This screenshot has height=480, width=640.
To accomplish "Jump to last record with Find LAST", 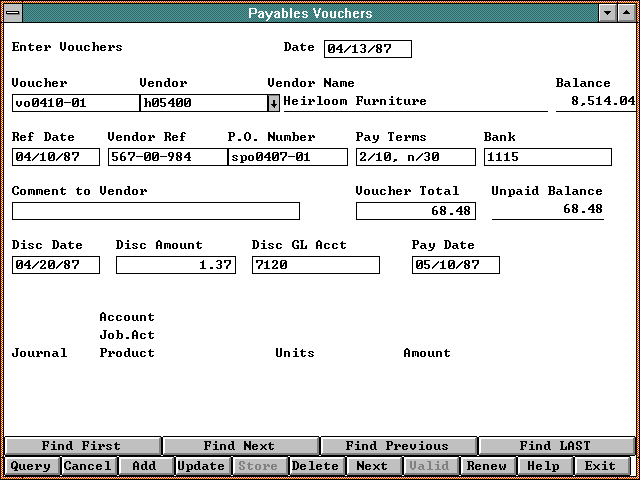I will coord(555,446).
